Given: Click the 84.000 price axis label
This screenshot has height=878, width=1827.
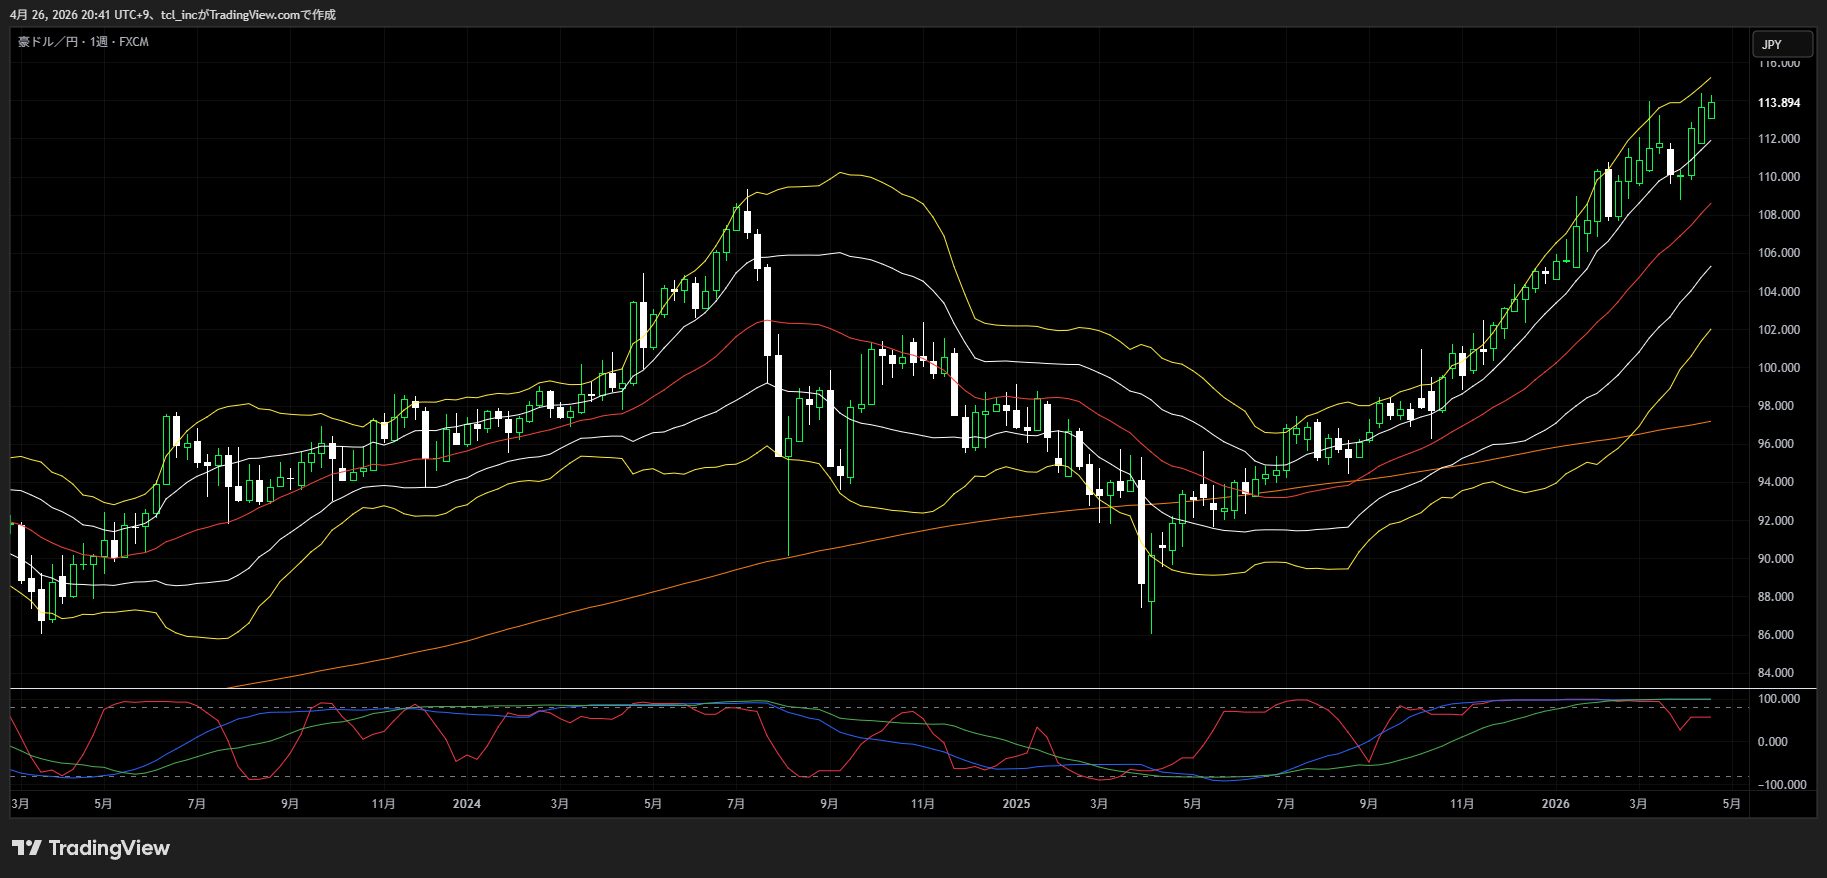Looking at the screenshot, I should (x=1778, y=673).
